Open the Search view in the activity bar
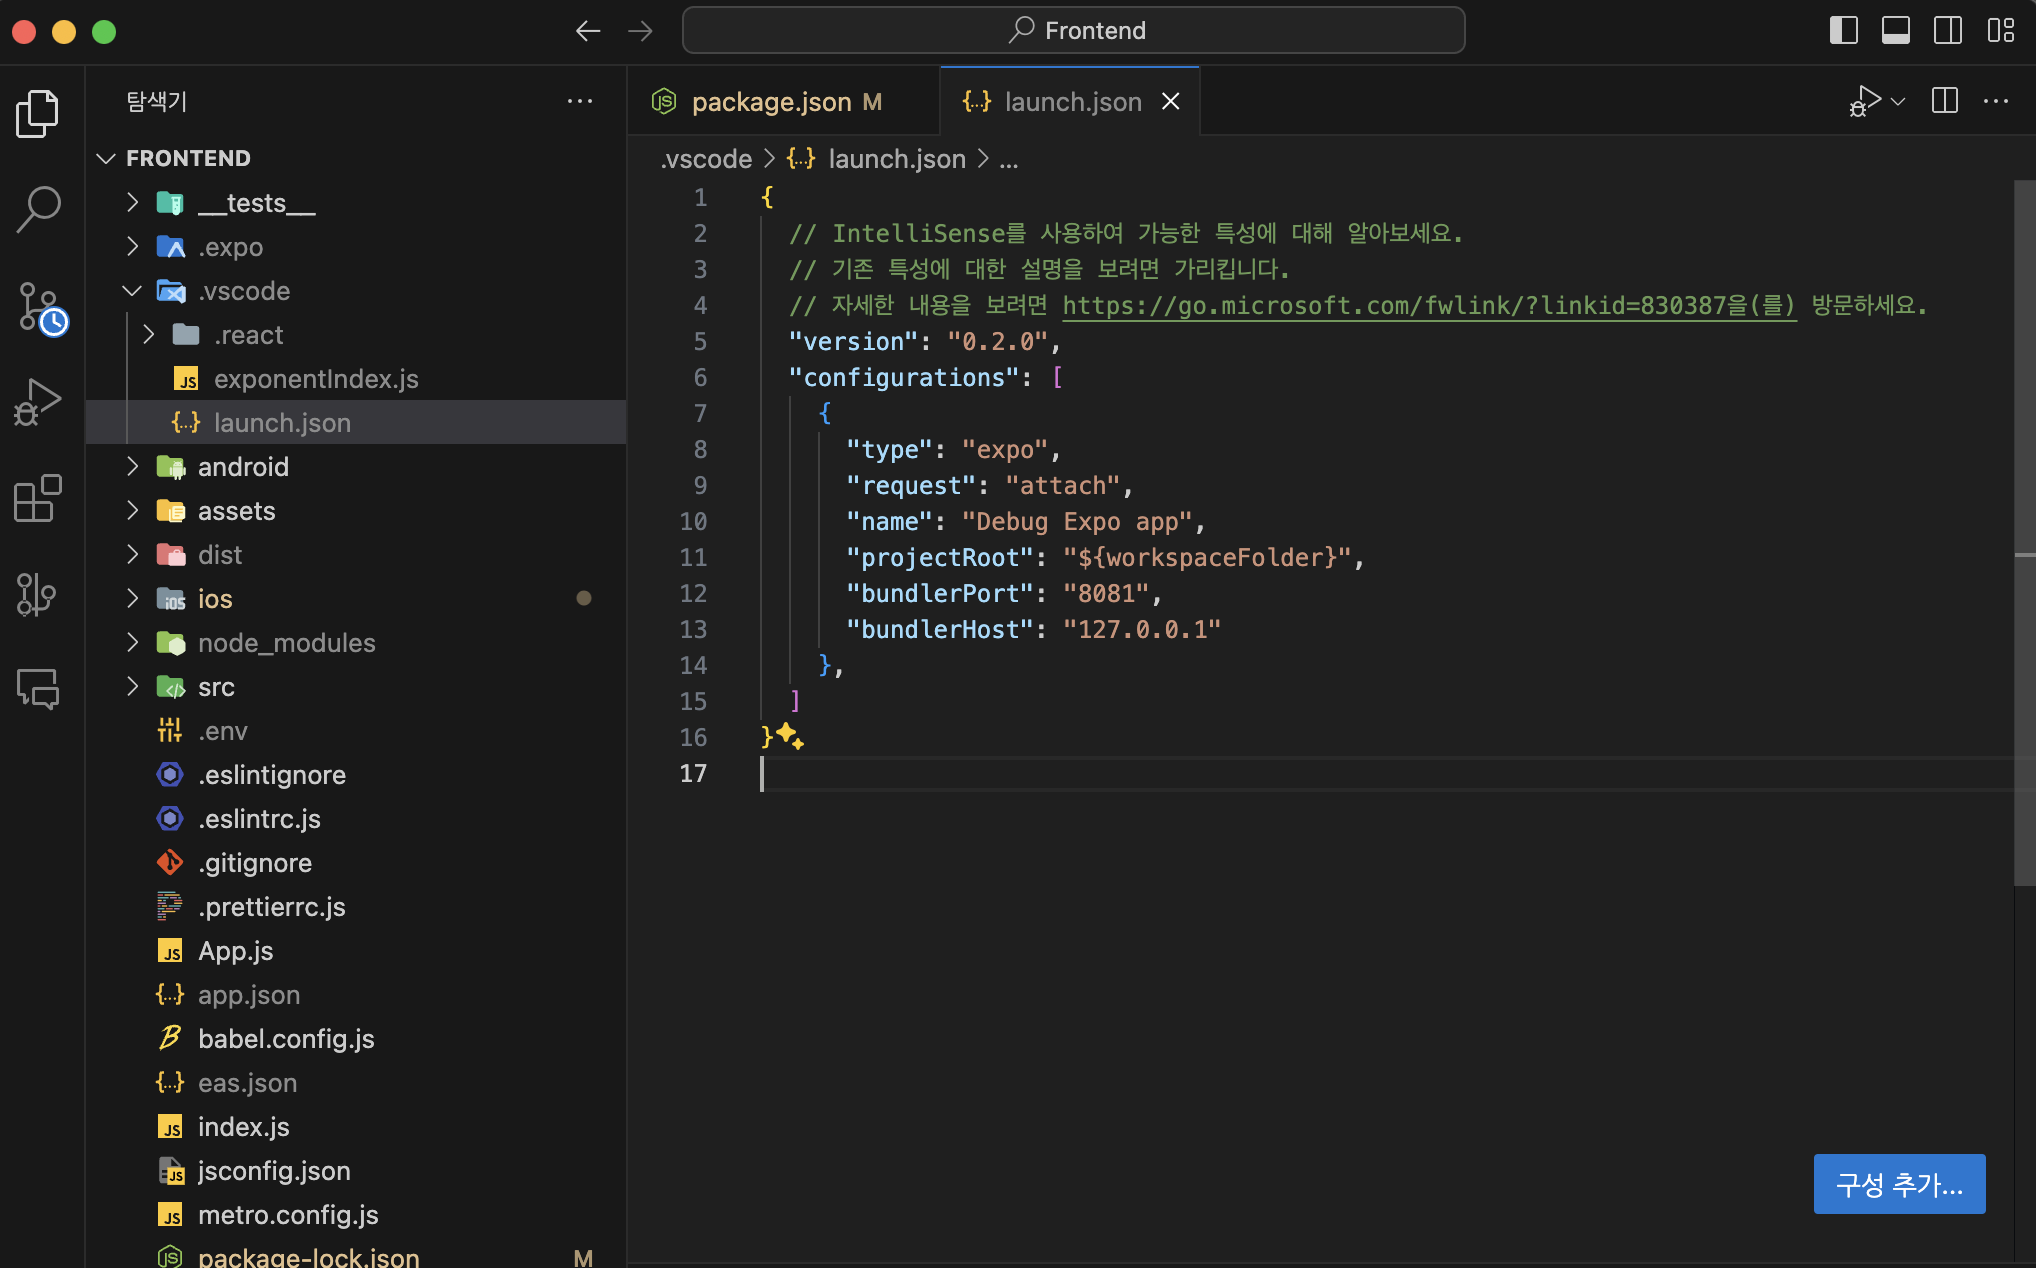 tap(38, 208)
